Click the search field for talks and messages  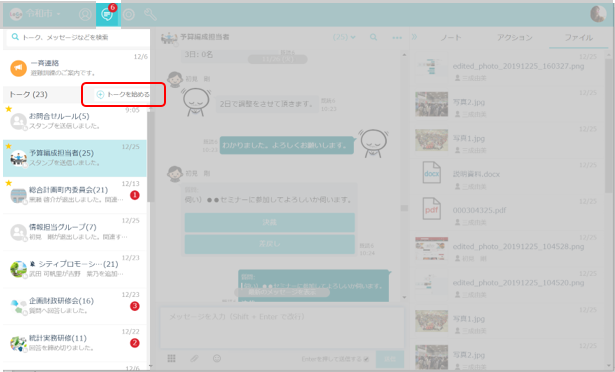(78, 37)
